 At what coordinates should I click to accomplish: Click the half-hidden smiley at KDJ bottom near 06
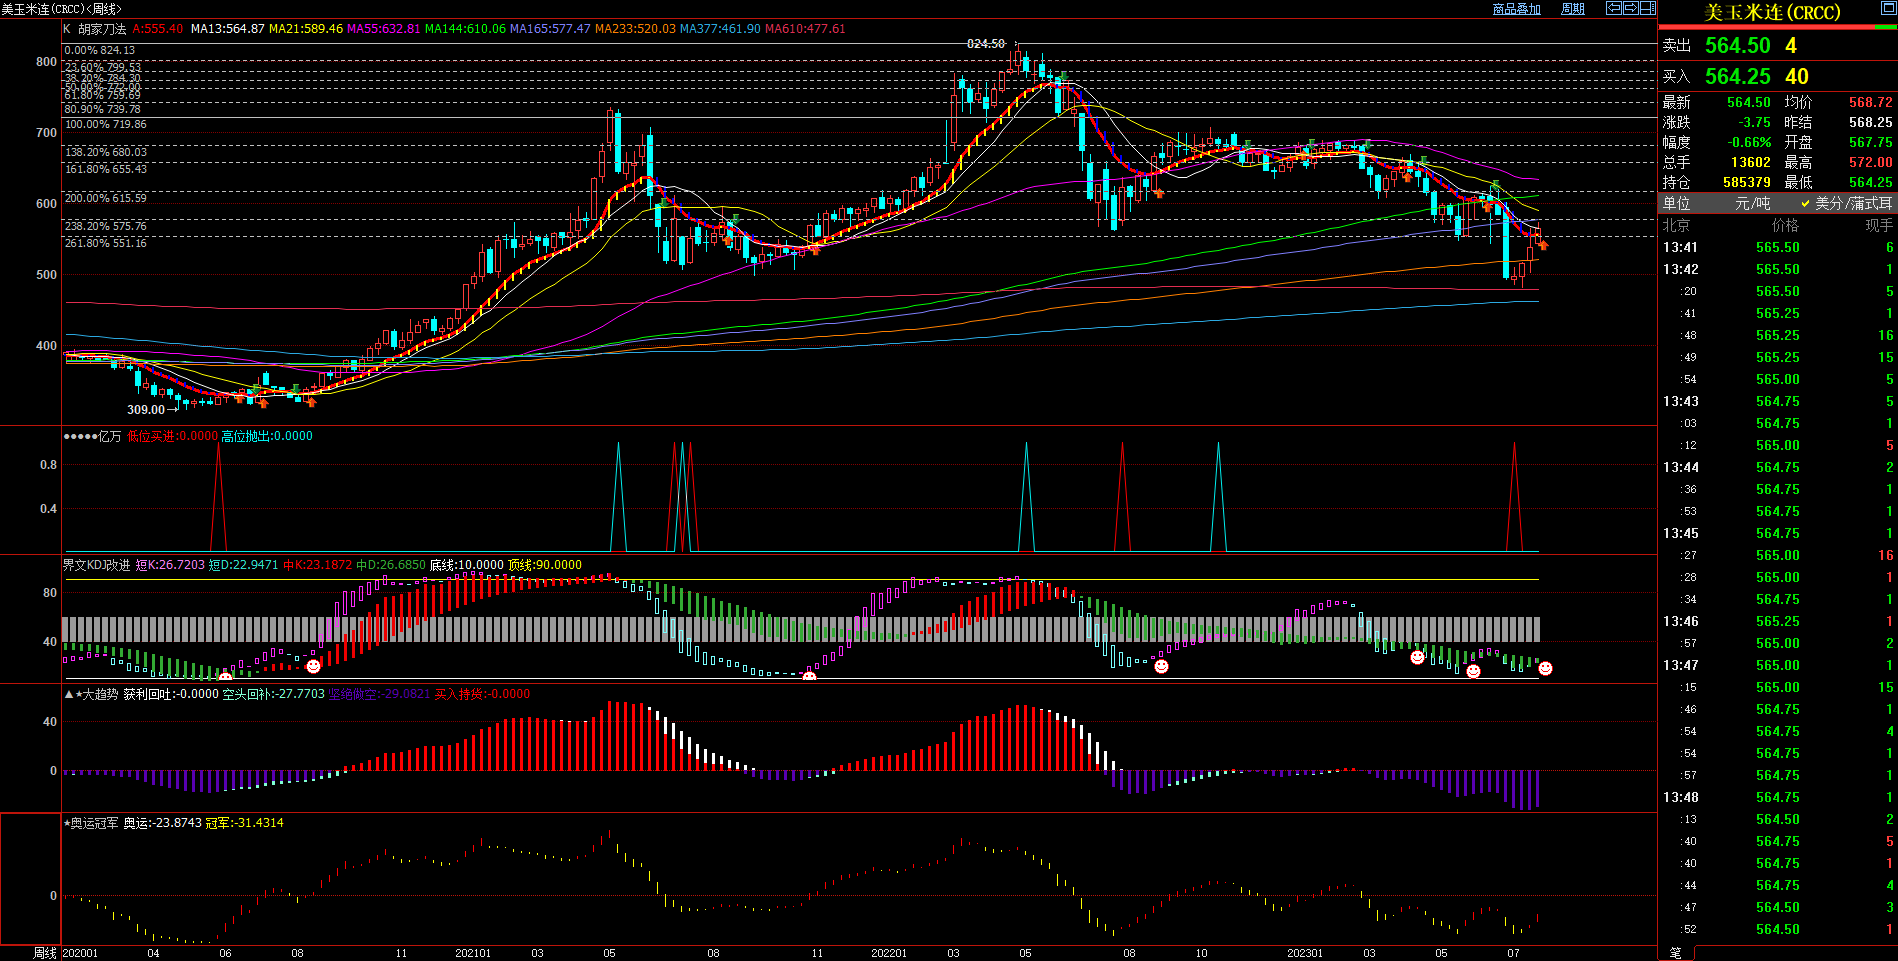(225, 677)
